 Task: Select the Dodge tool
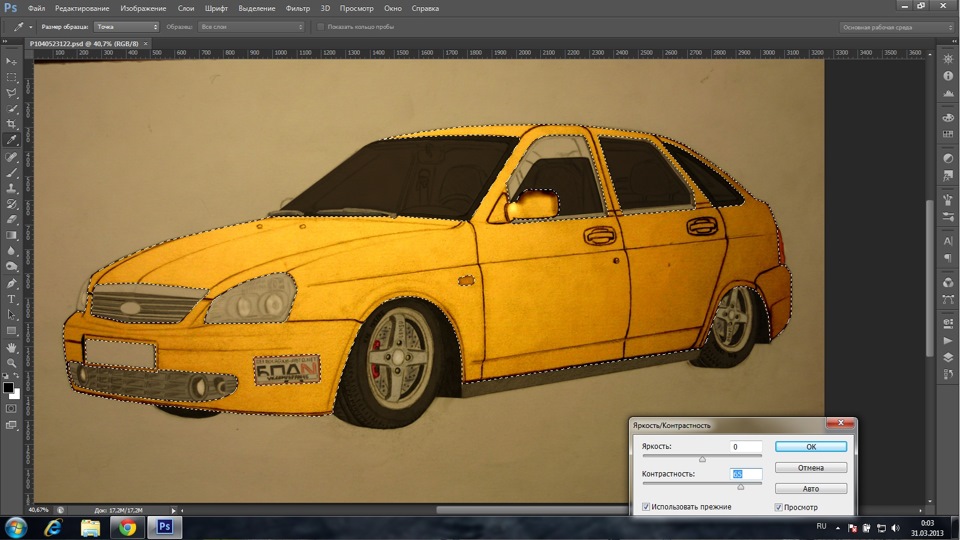tap(11, 266)
